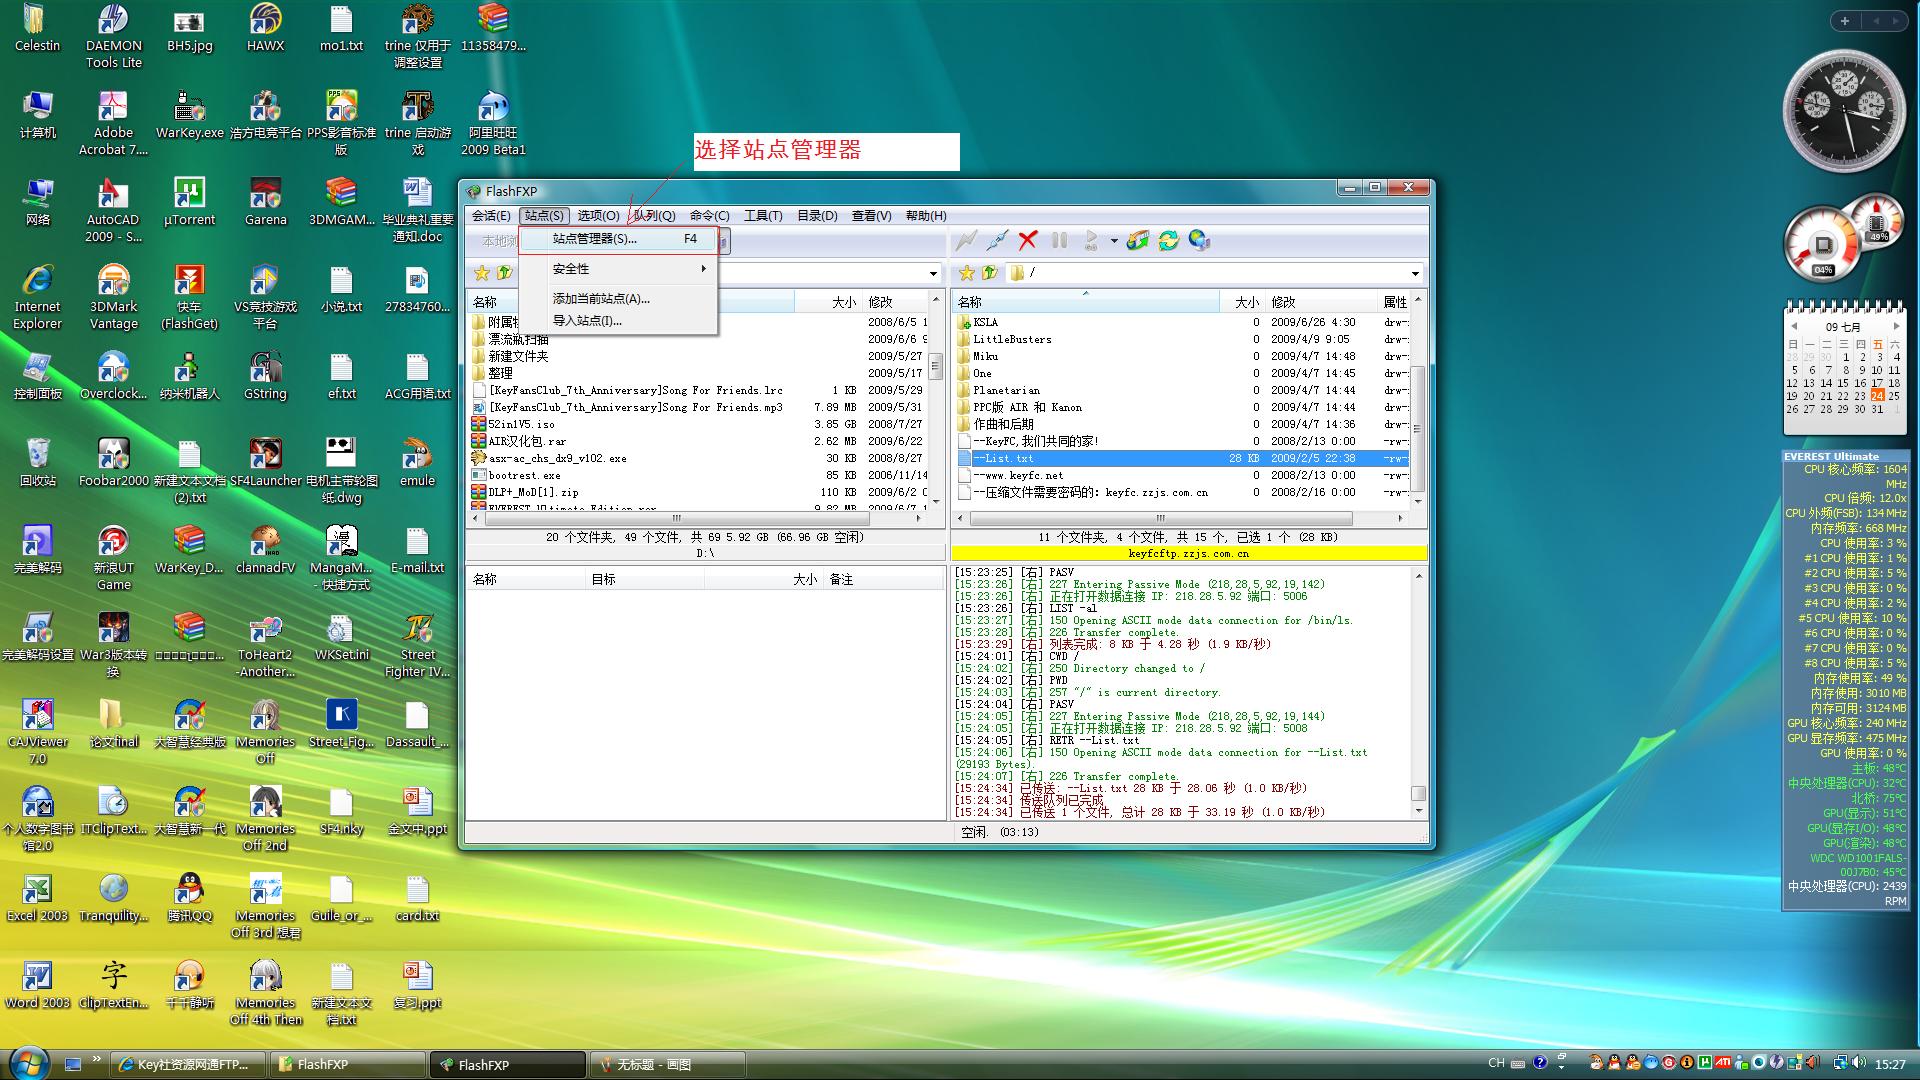Open the emule desktop icon
1920x1080 pixels.
point(417,463)
